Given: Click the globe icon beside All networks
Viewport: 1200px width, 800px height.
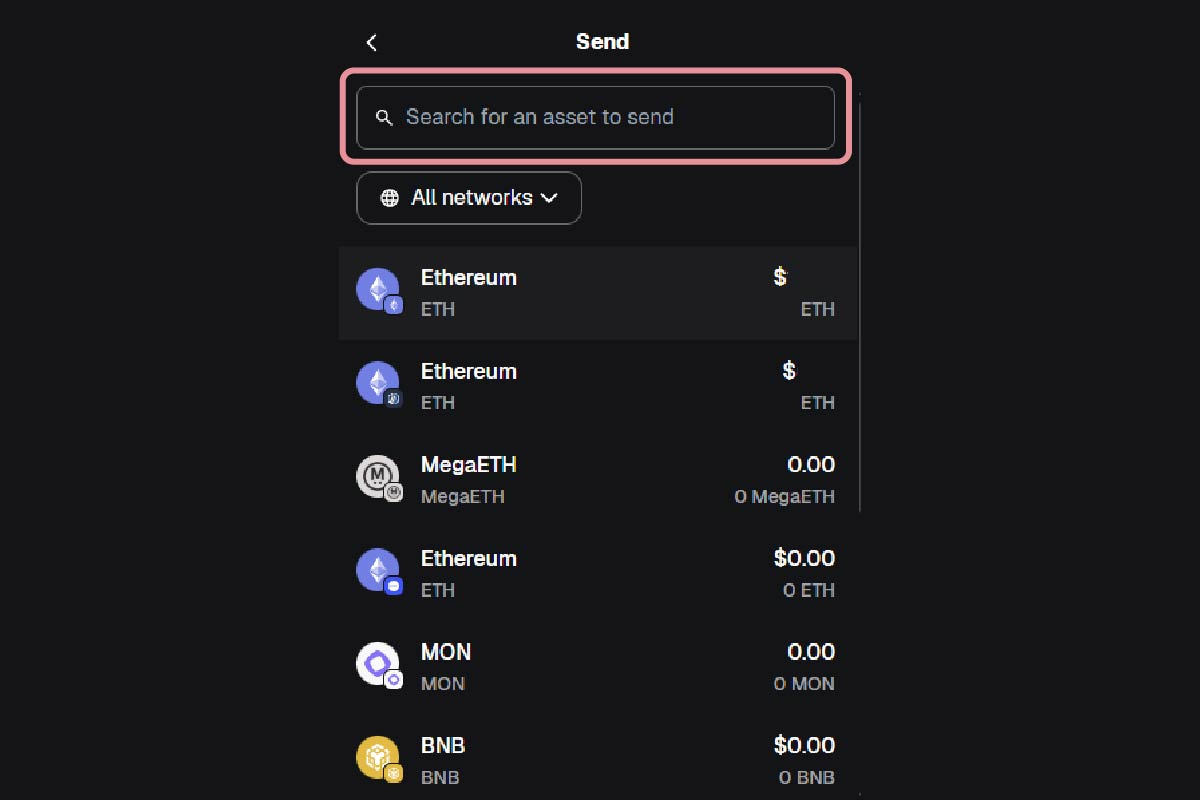Looking at the screenshot, I should point(390,198).
